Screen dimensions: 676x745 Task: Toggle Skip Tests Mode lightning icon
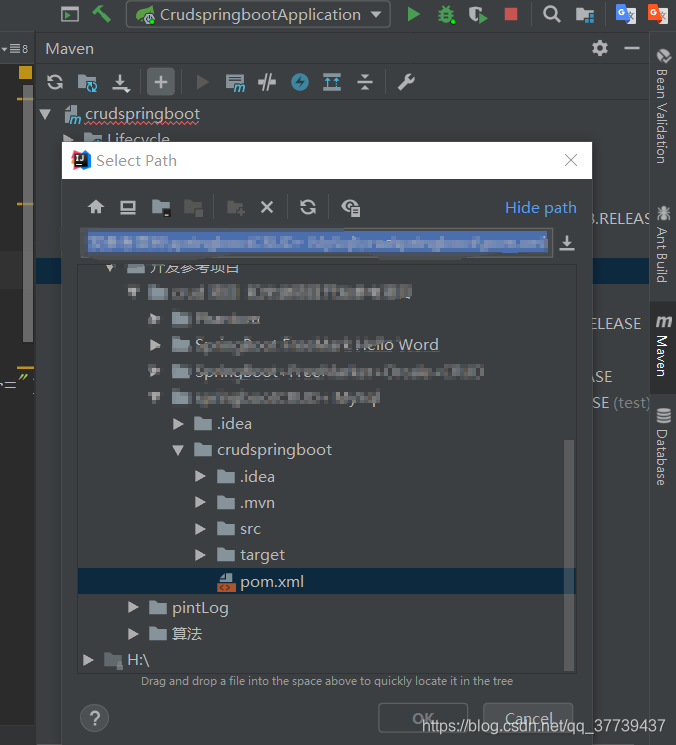pyautogui.click(x=299, y=82)
